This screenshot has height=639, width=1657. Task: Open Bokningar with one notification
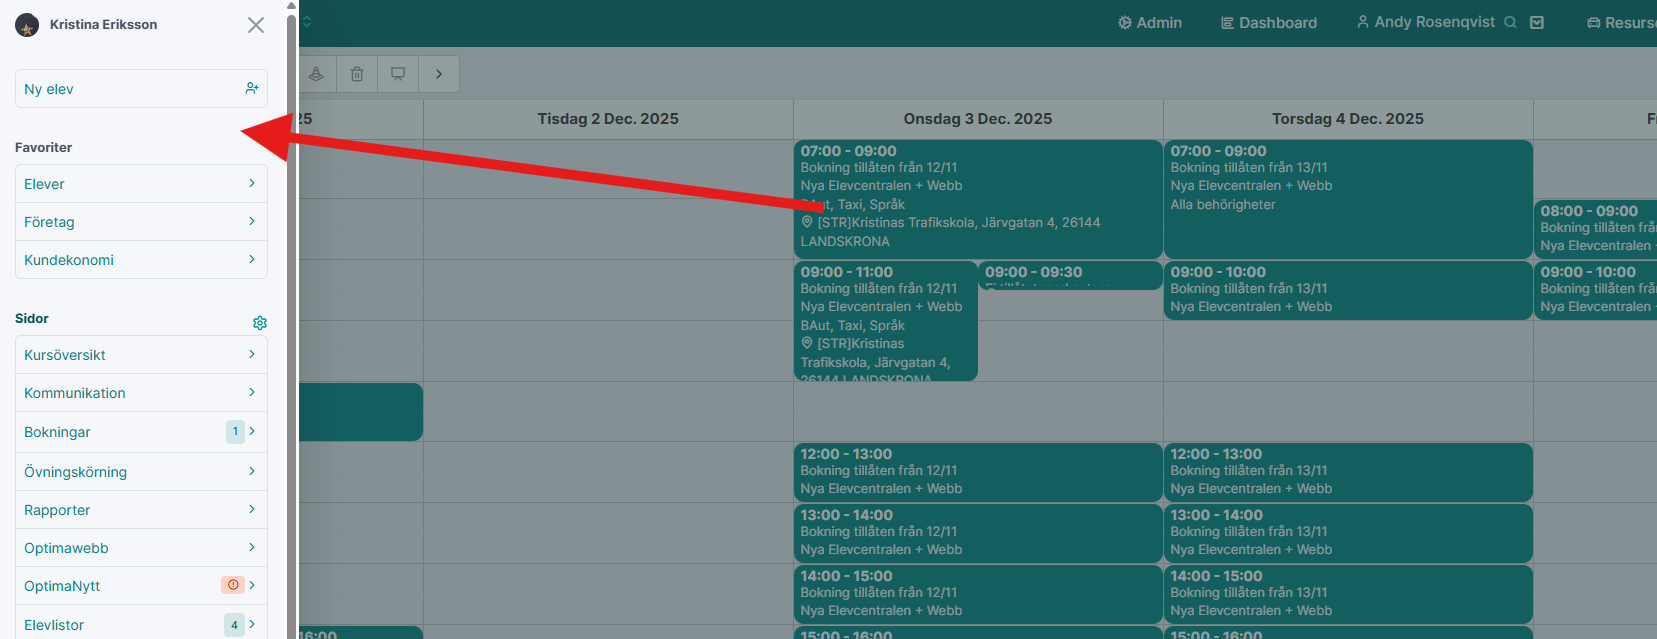pyautogui.click(x=141, y=432)
